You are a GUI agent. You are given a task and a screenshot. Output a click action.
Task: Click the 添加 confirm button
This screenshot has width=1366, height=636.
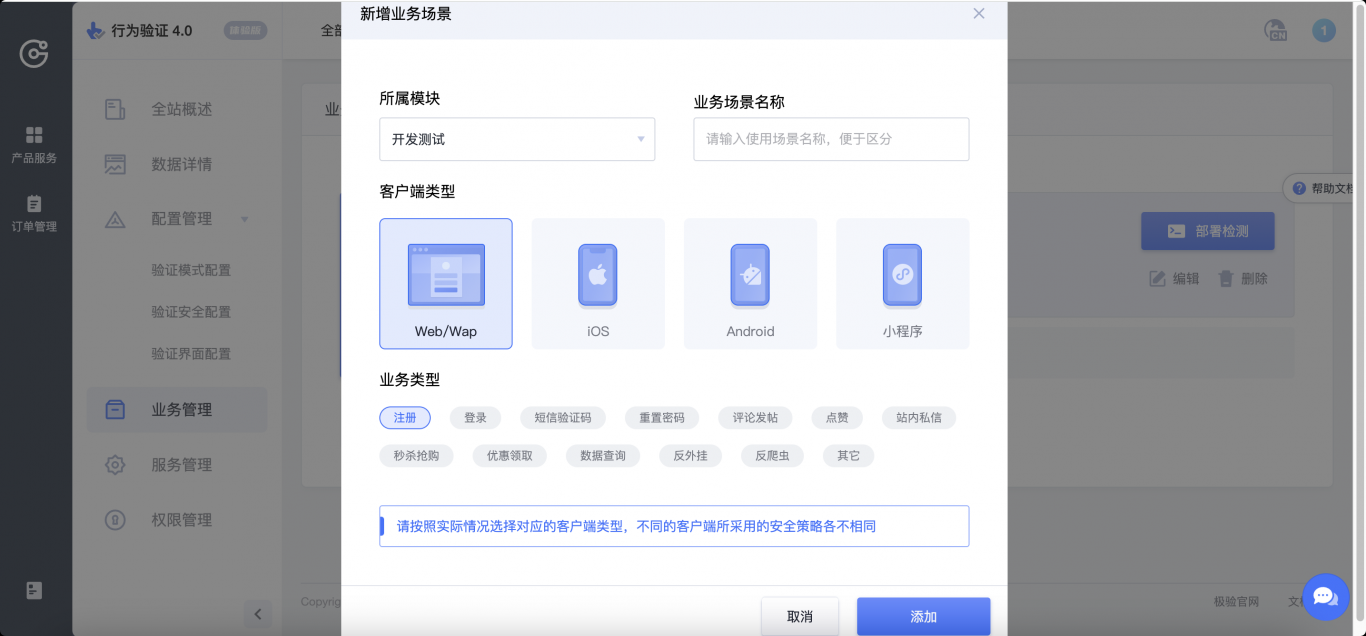[922, 616]
